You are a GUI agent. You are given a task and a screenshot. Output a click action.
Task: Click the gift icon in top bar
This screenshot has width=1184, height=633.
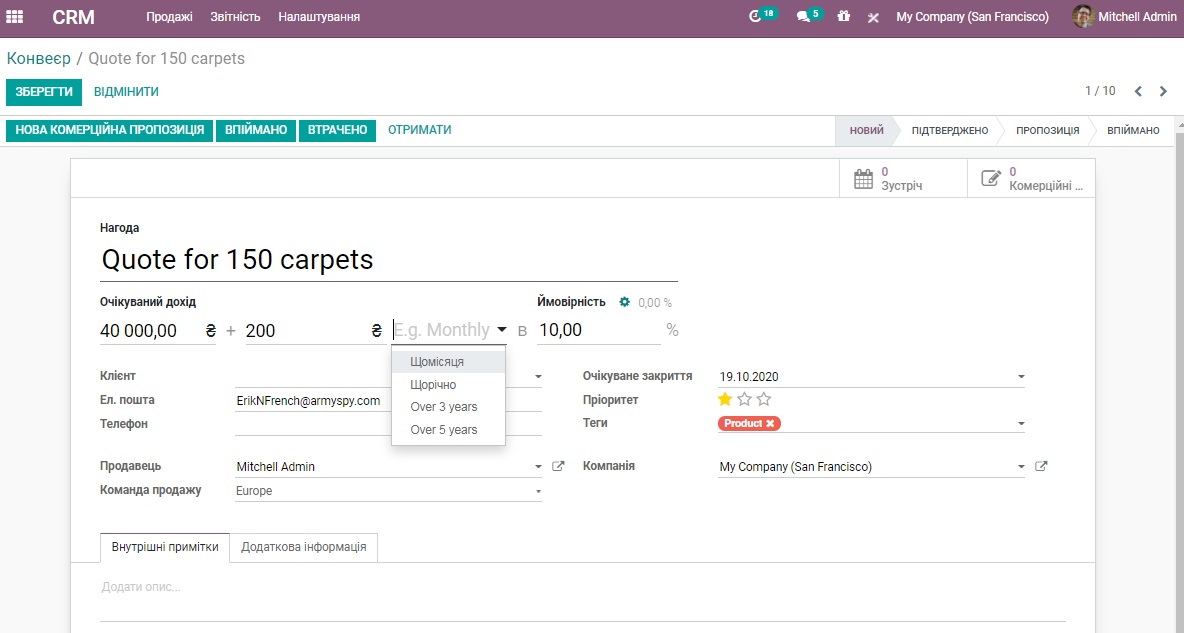(x=844, y=17)
